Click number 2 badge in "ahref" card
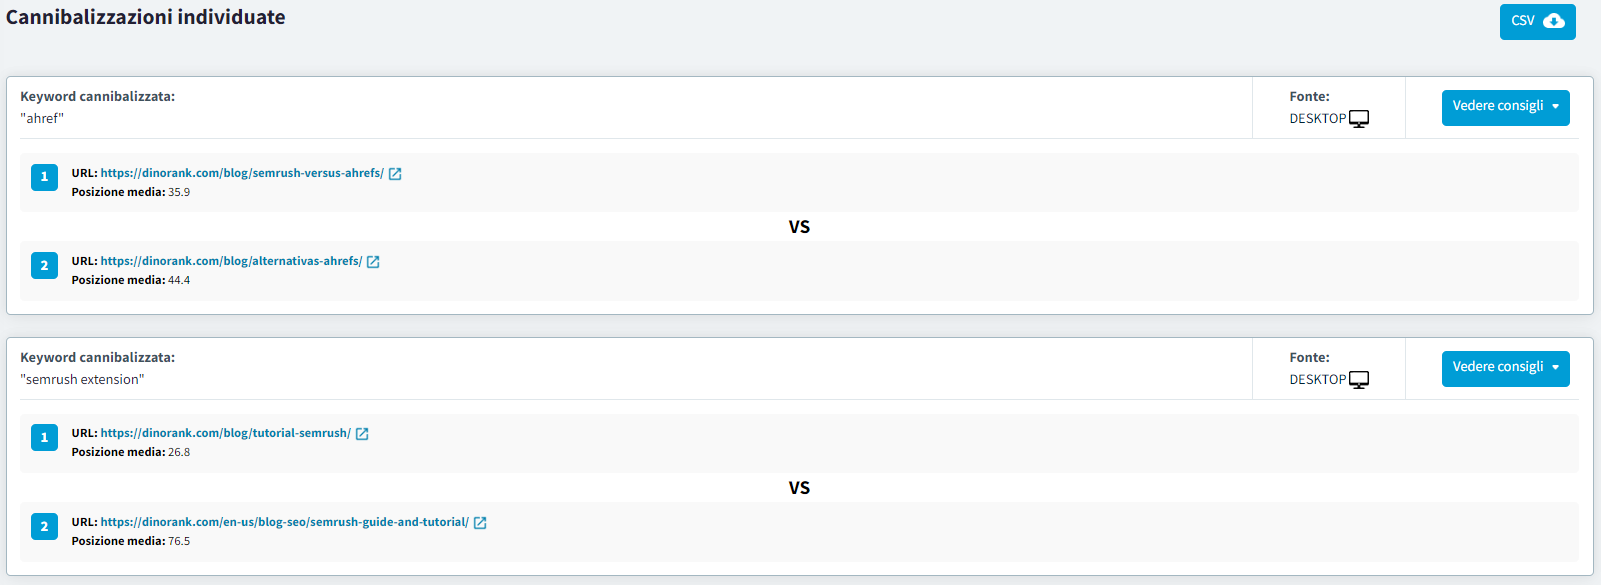This screenshot has width=1601, height=585. 44,265
